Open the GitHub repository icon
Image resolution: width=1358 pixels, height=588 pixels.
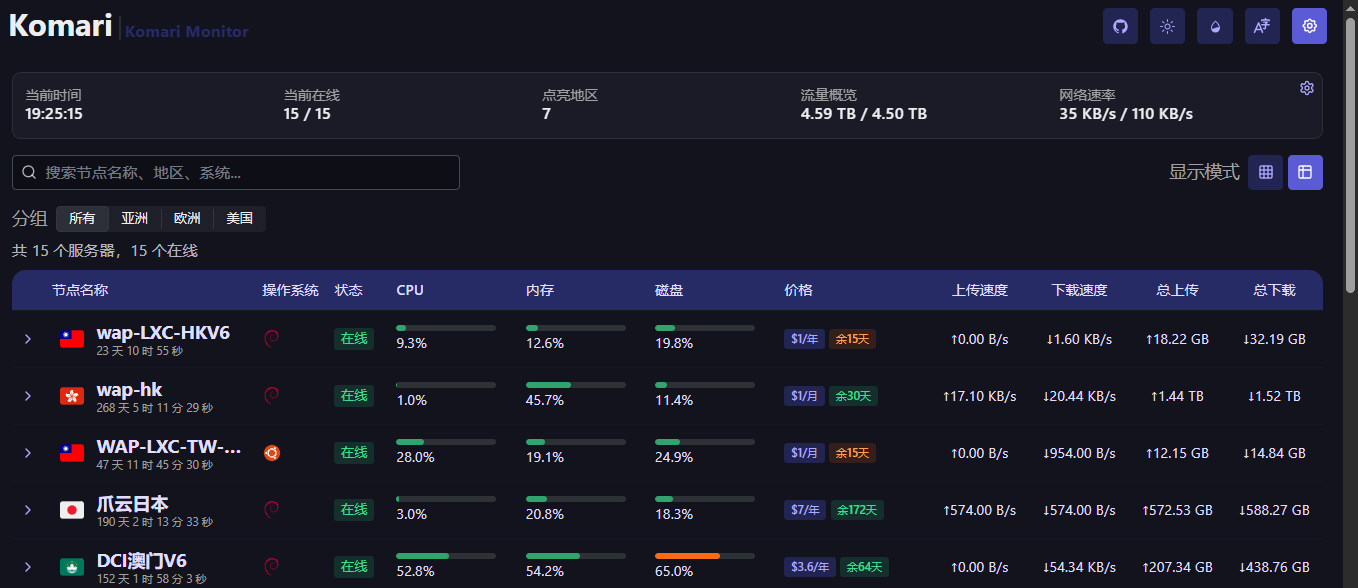(x=1120, y=27)
